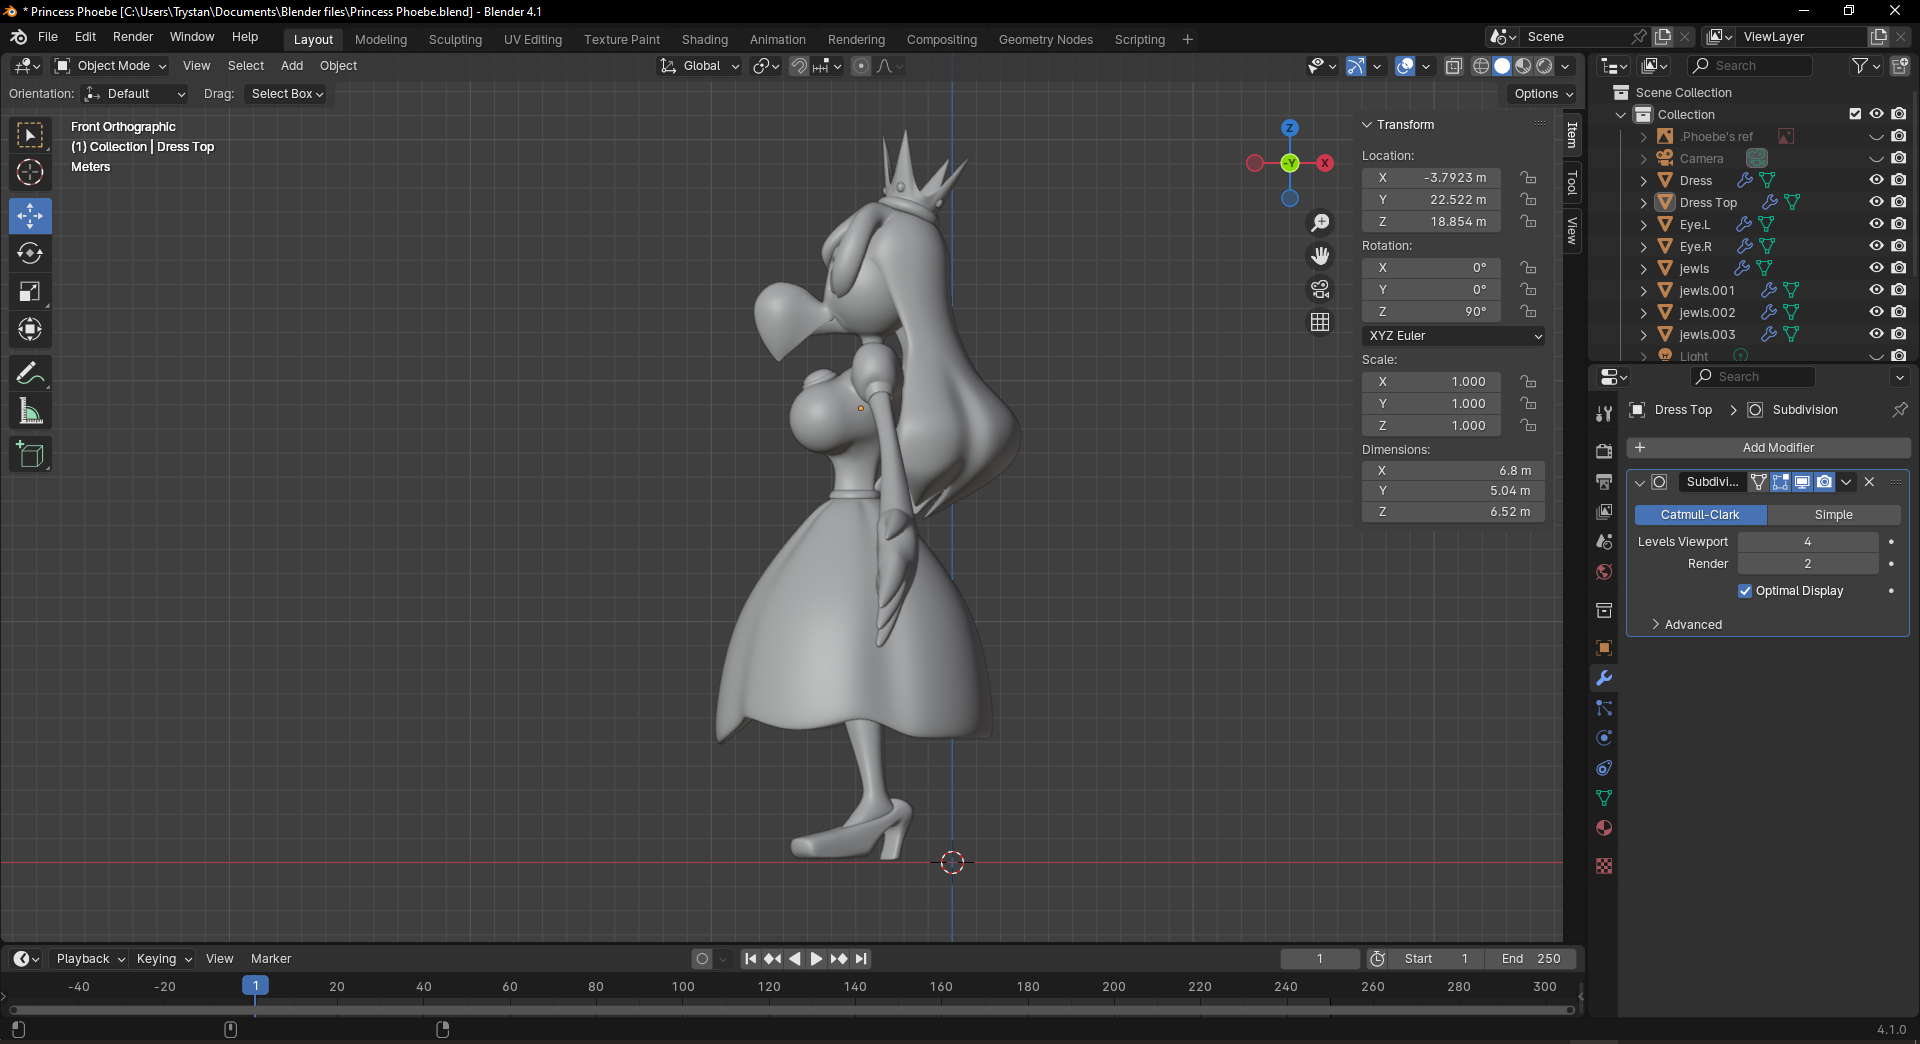Open the Material properties tab
Image resolution: width=1920 pixels, height=1044 pixels.
[1604, 828]
